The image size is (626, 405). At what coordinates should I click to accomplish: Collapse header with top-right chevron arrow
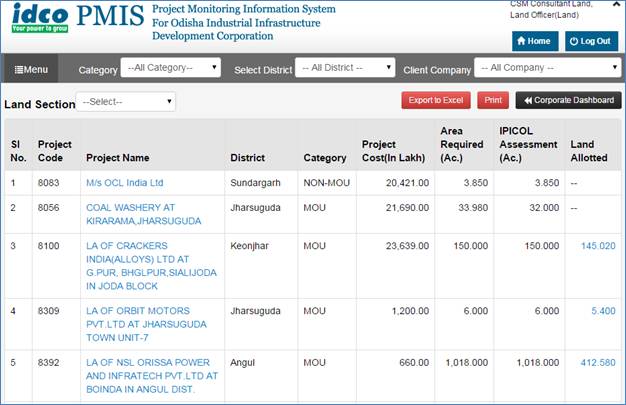point(616,4)
